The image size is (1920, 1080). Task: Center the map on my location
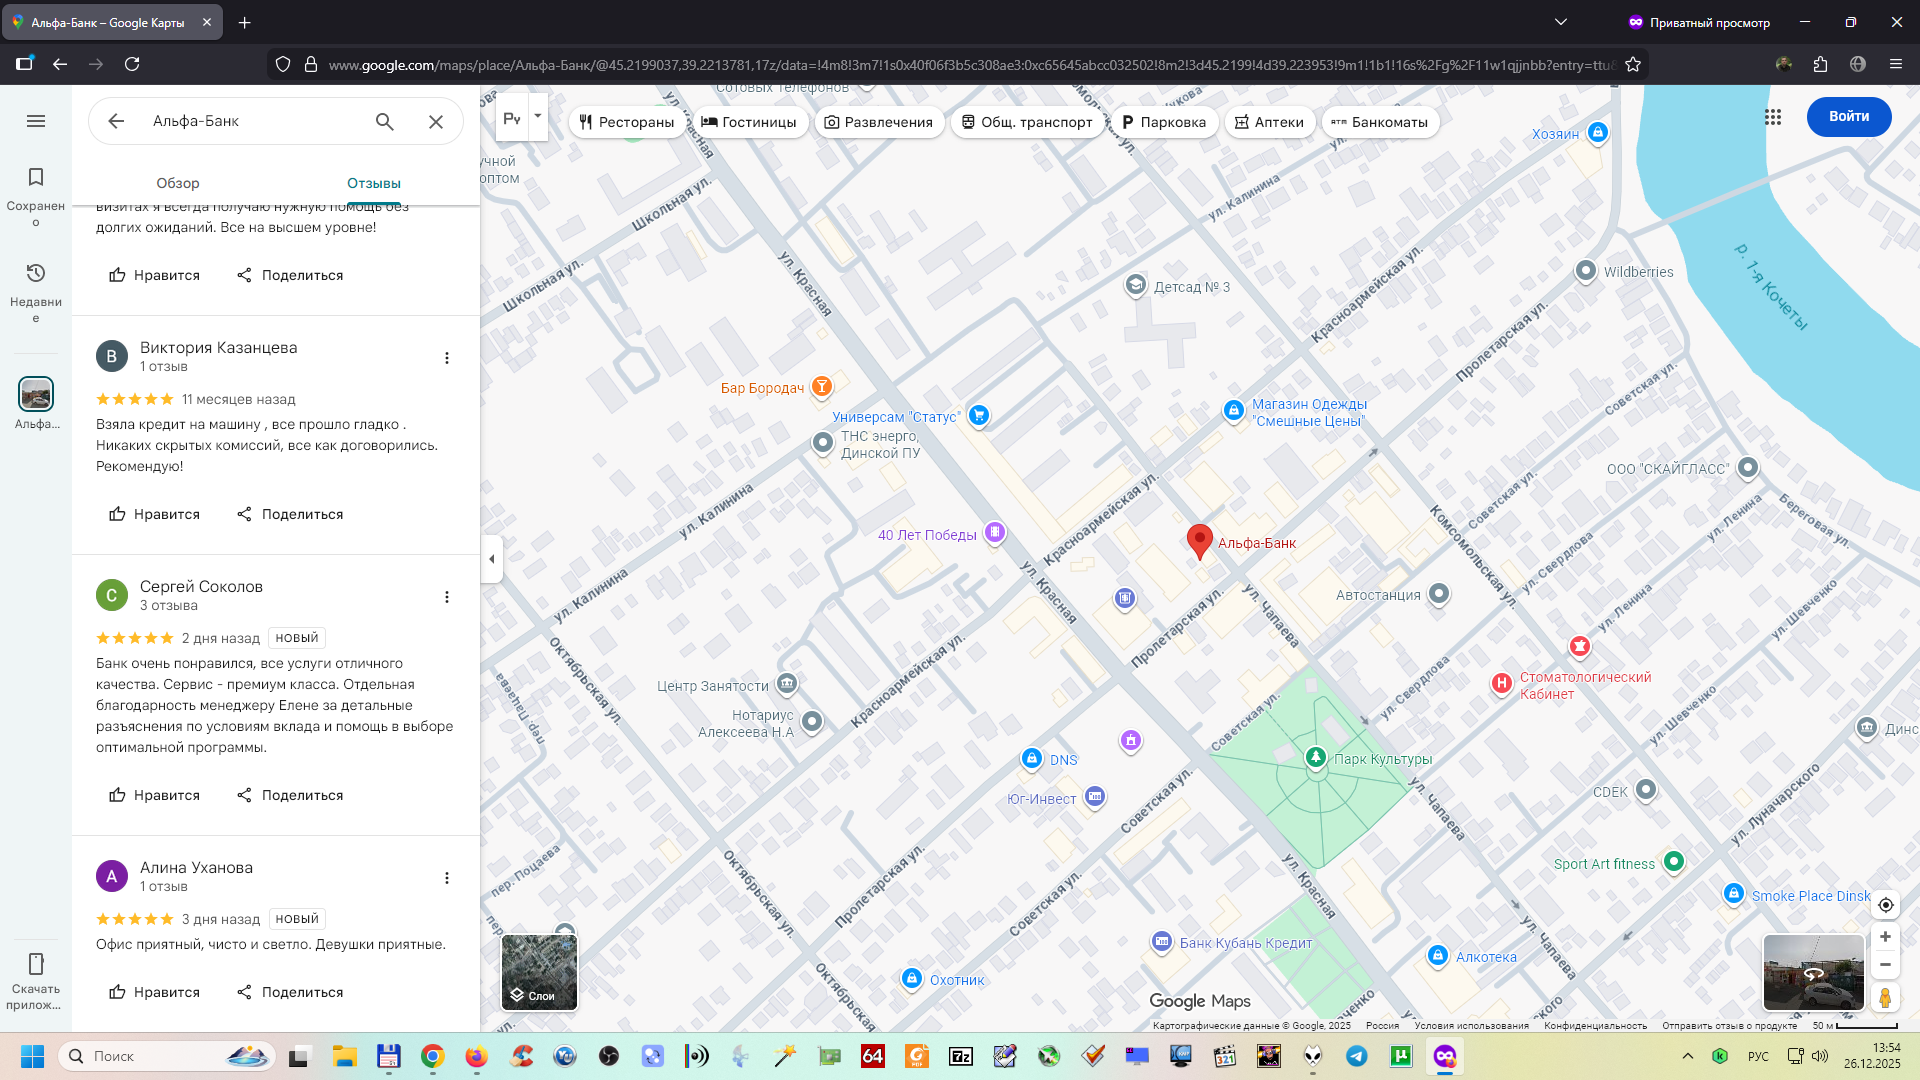[1885, 905]
